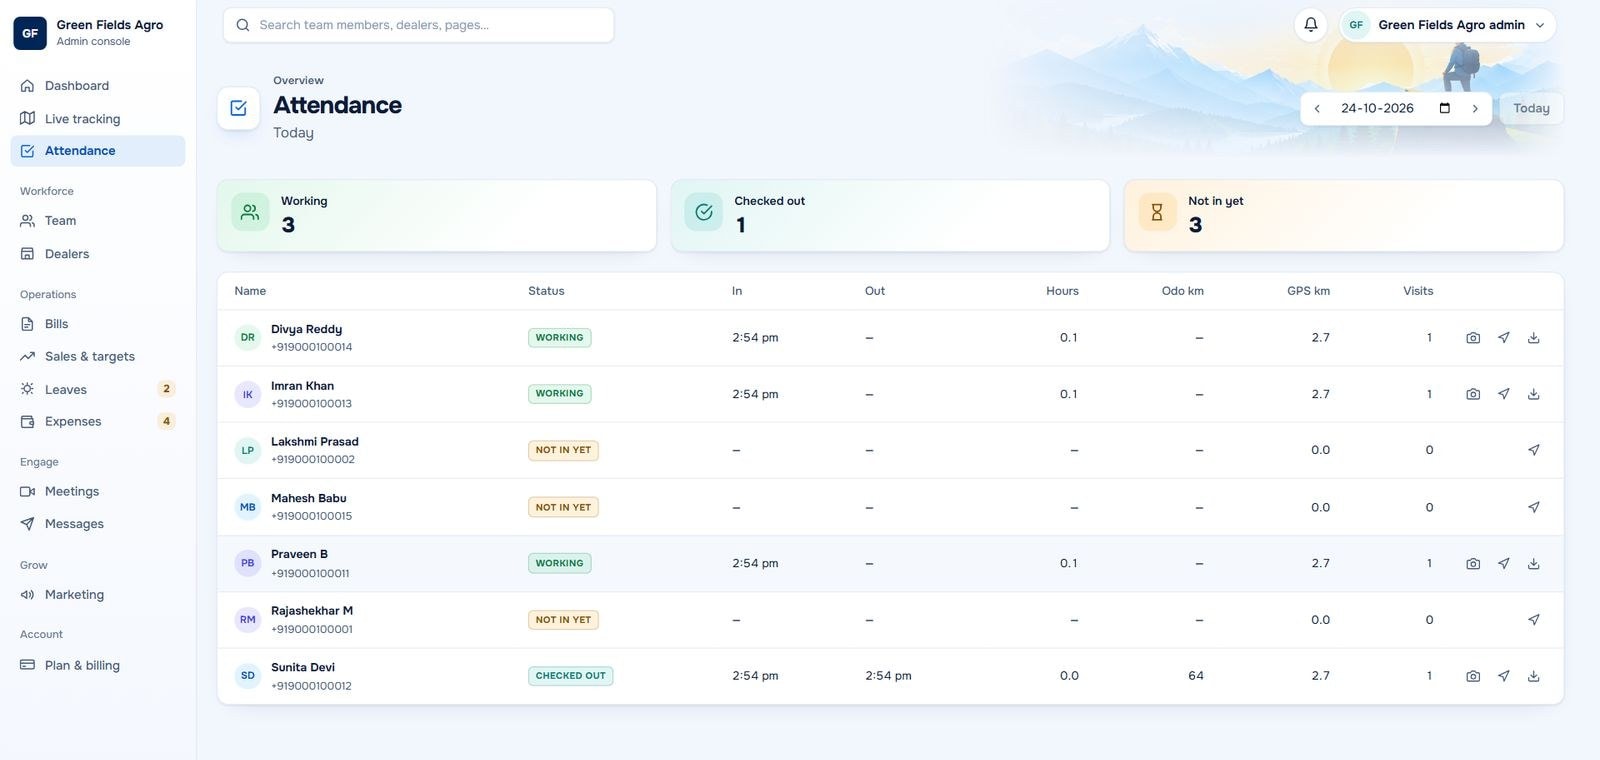The height and width of the screenshot is (760, 1600).
Task: Click the GF company logo
Action: tap(30, 33)
